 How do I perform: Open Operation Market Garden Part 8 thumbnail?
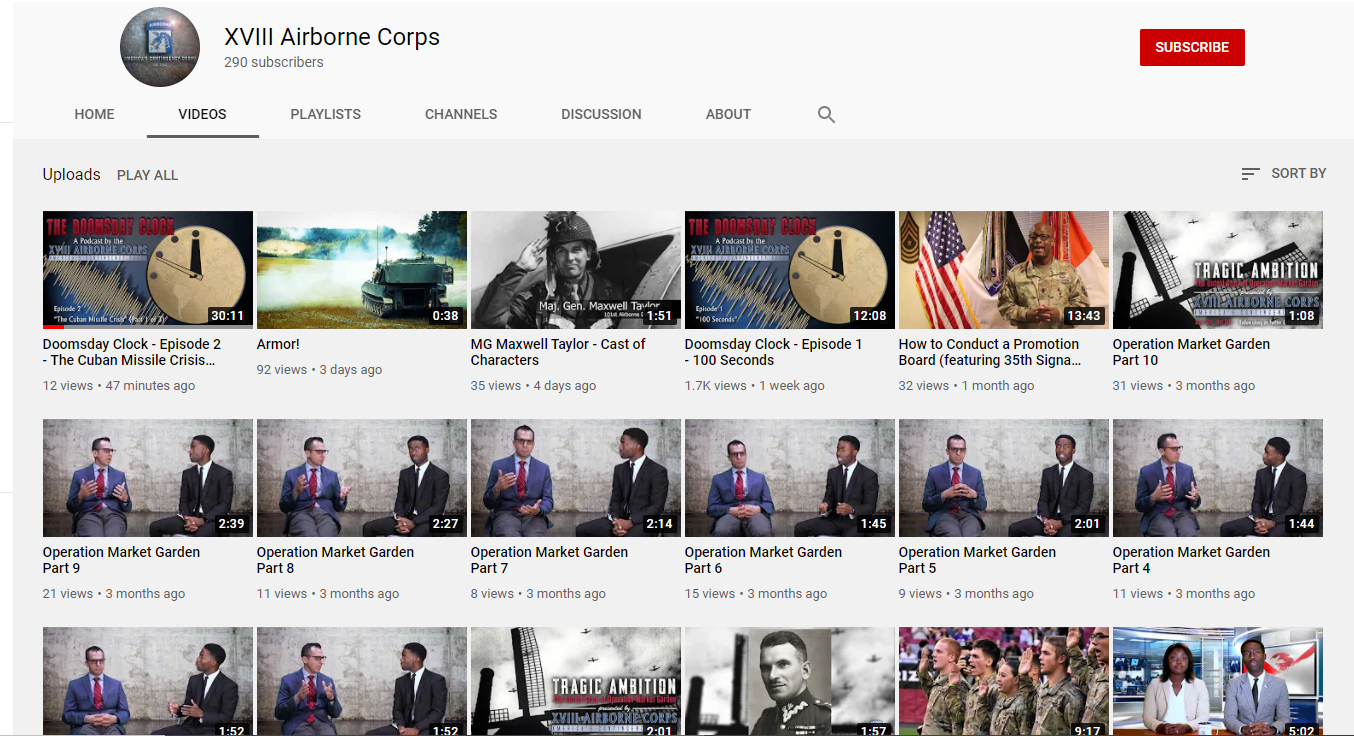[x=362, y=478]
